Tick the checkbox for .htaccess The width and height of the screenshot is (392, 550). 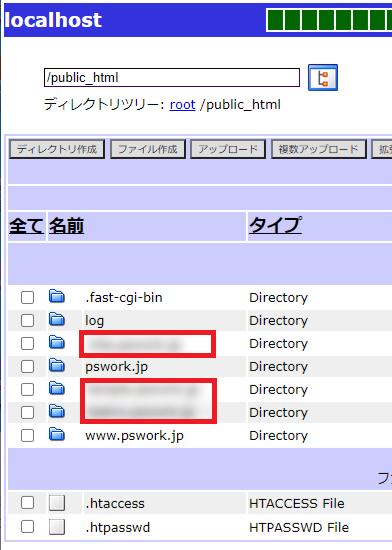click(27, 503)
